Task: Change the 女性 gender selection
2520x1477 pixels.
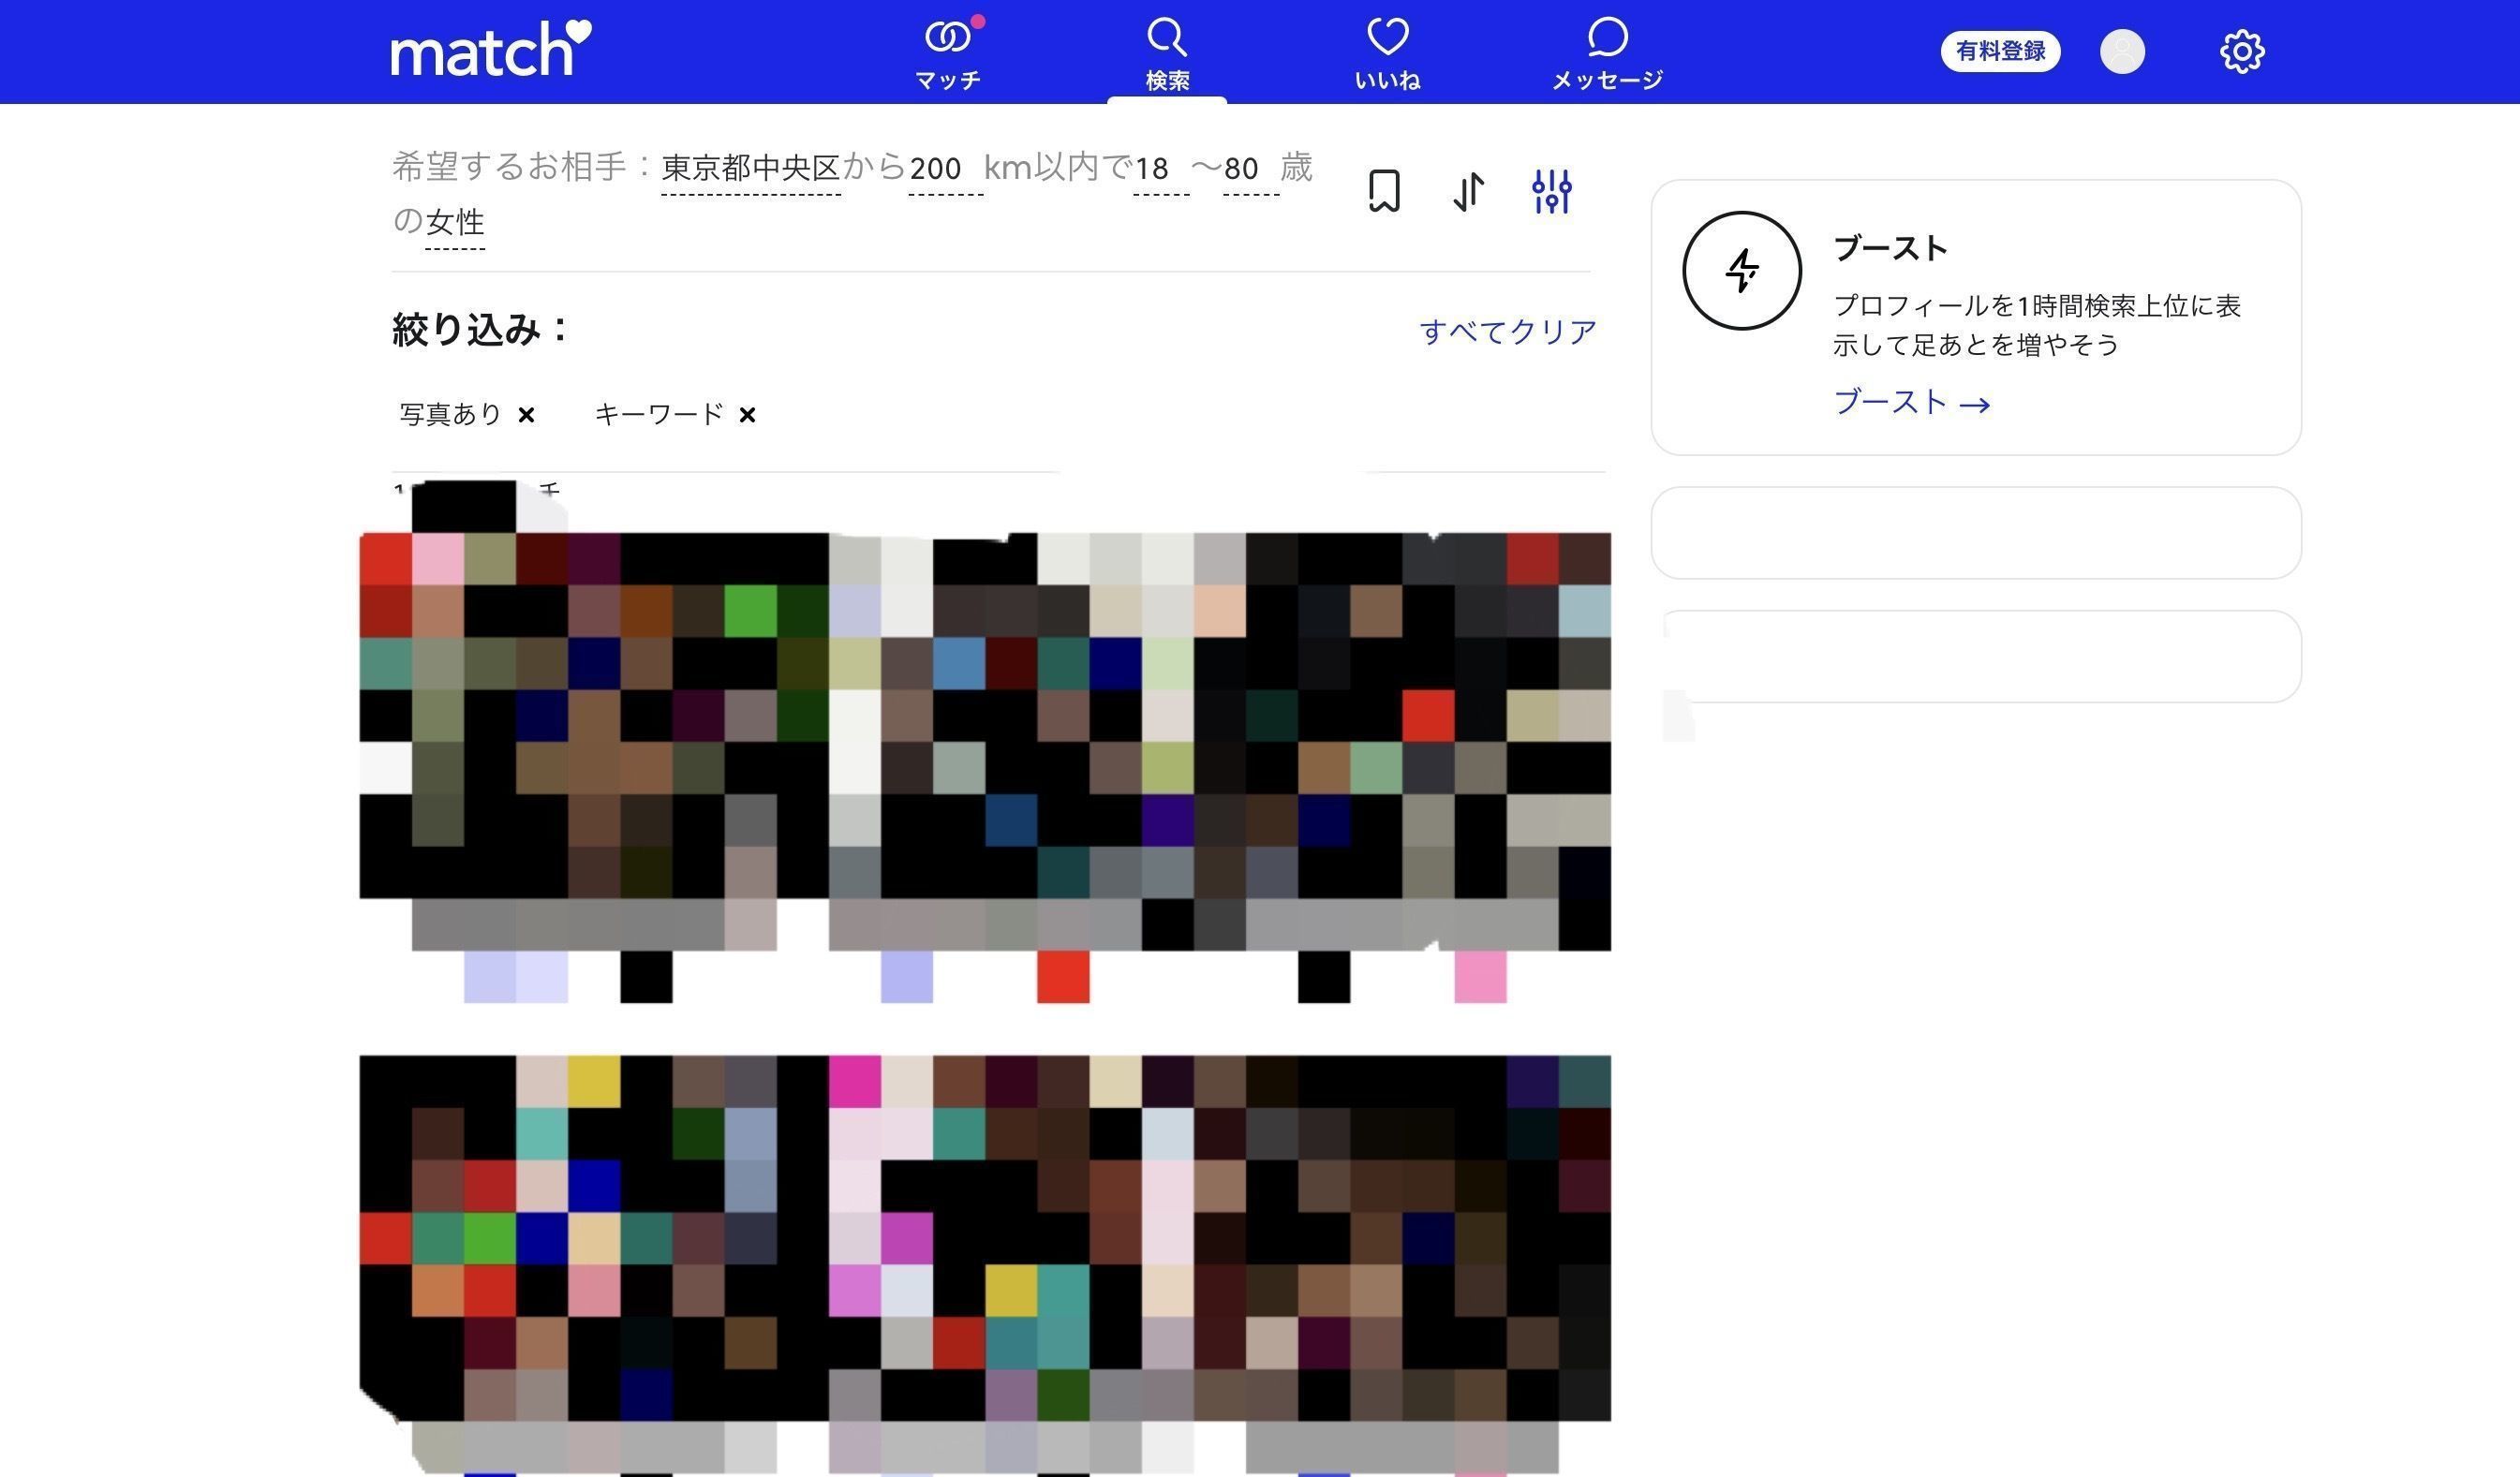Action: 454,222
